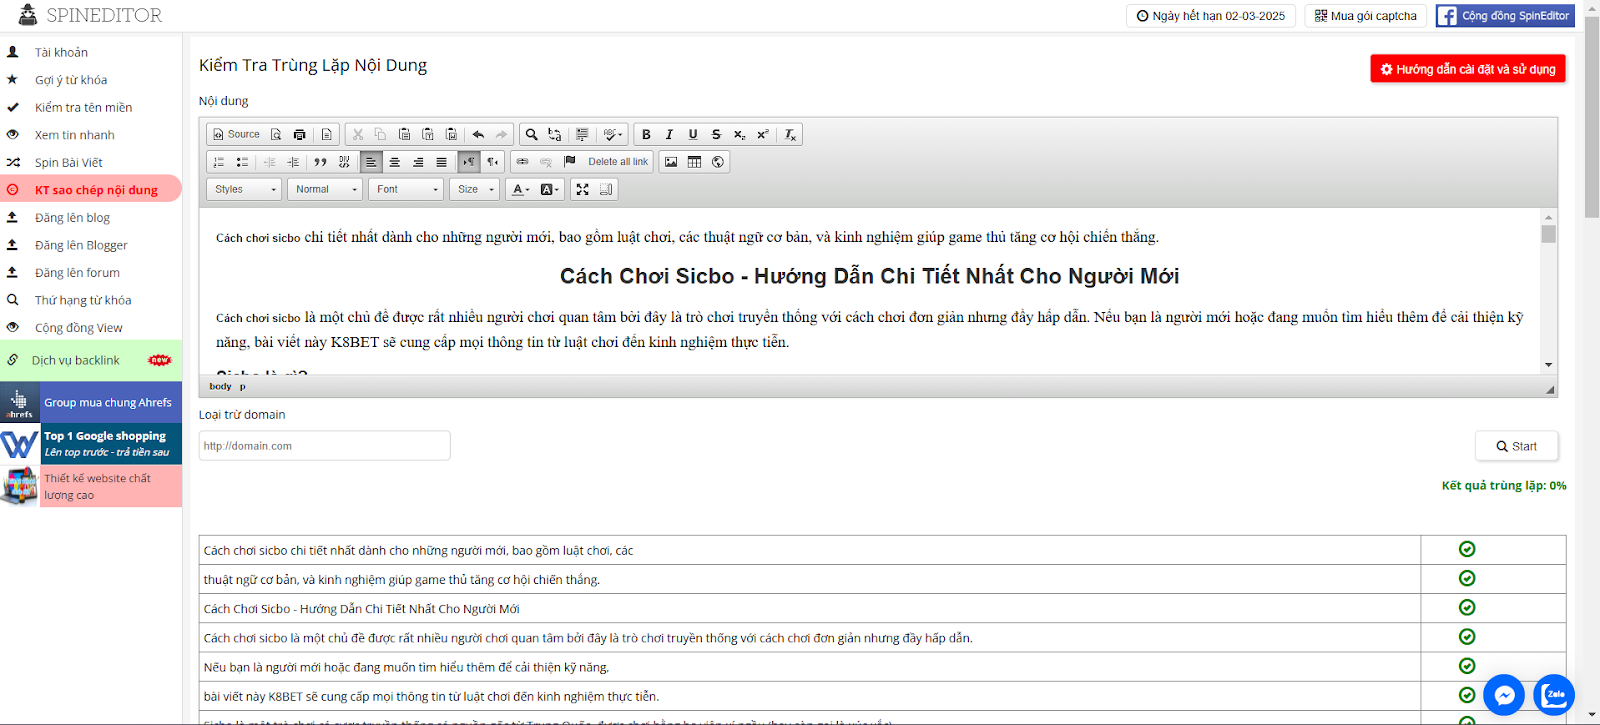Open Thứ hạng từ khóa menu item
The height and width of the screenshot is (725, 1600).
pos(83,300)
